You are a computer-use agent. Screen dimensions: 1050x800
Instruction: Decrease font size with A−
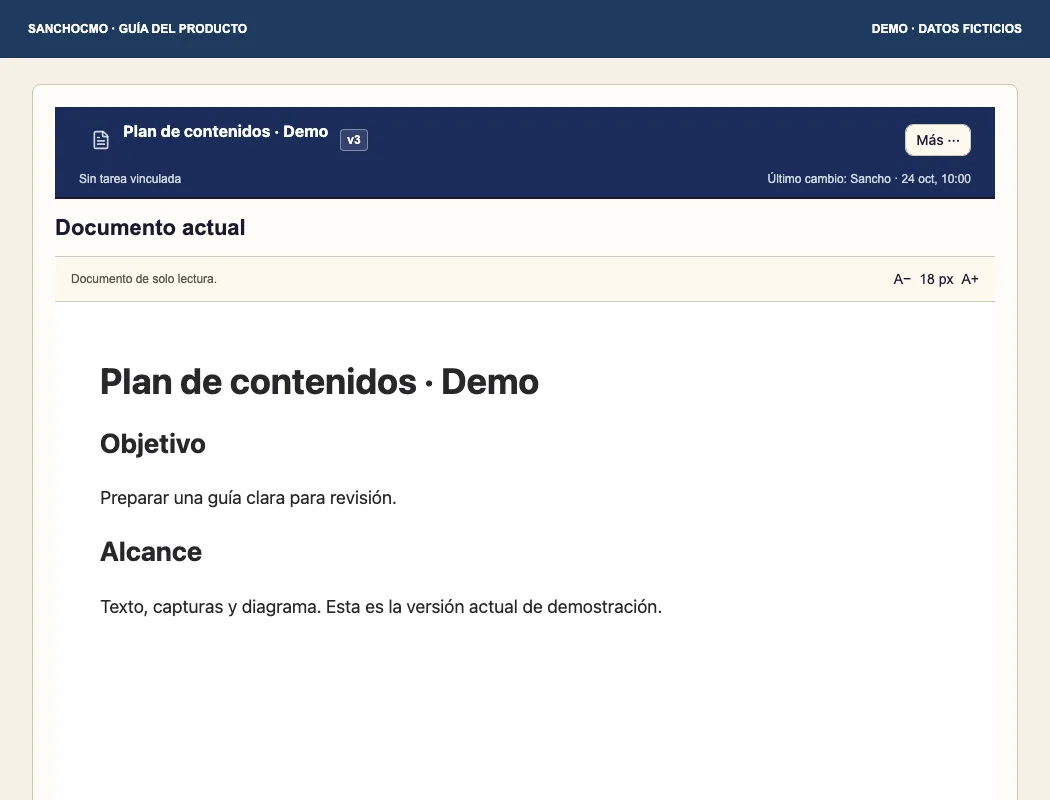[x=901, y=279]
